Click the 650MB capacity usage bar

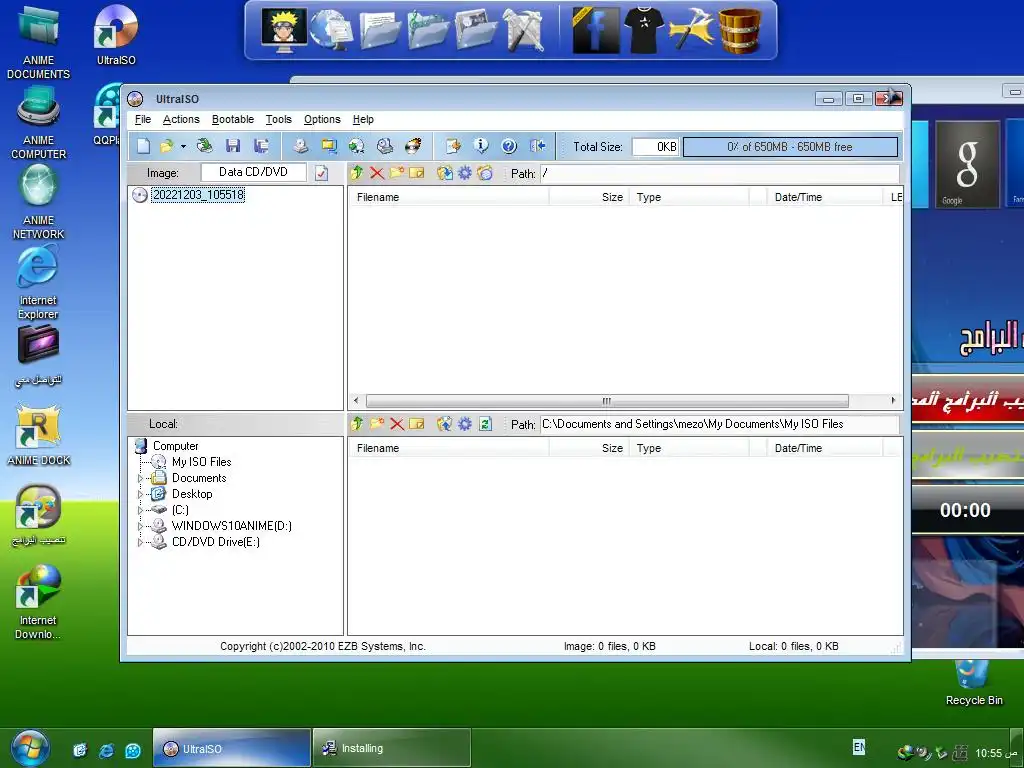click(x=790, y=147)
